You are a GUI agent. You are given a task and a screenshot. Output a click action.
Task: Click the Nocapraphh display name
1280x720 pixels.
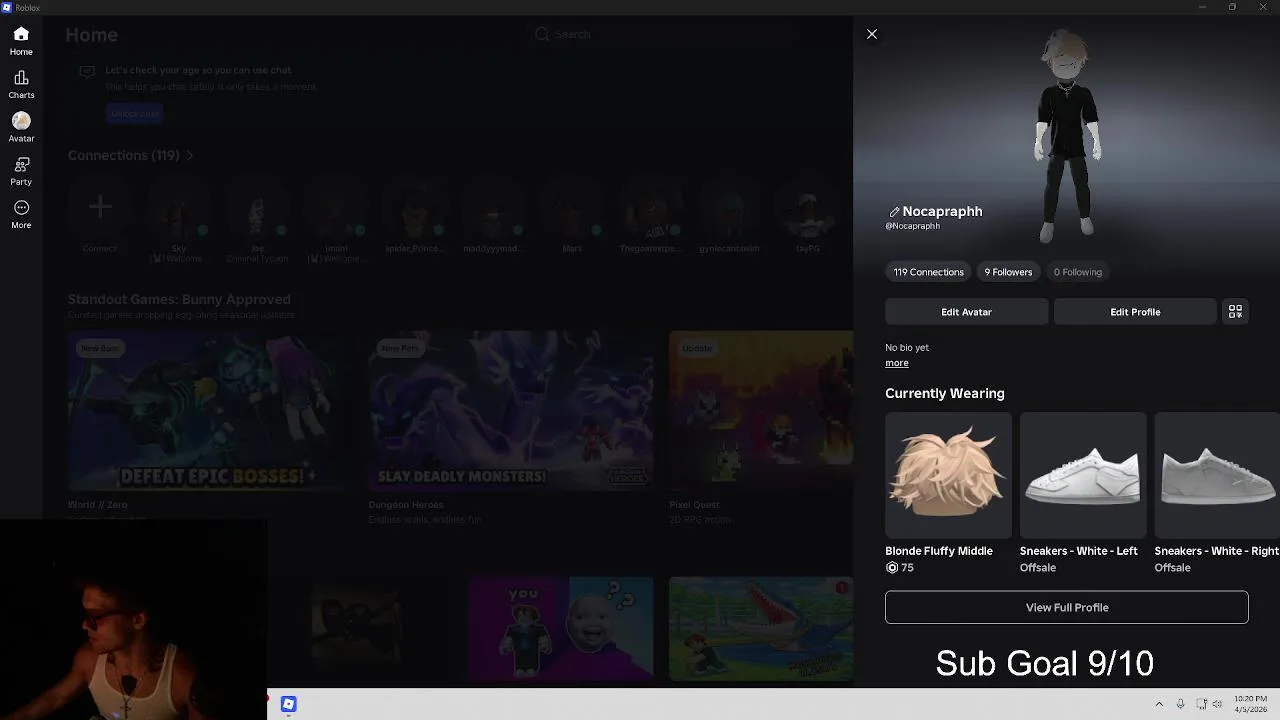pyautogui.click(x=942, y=211)
